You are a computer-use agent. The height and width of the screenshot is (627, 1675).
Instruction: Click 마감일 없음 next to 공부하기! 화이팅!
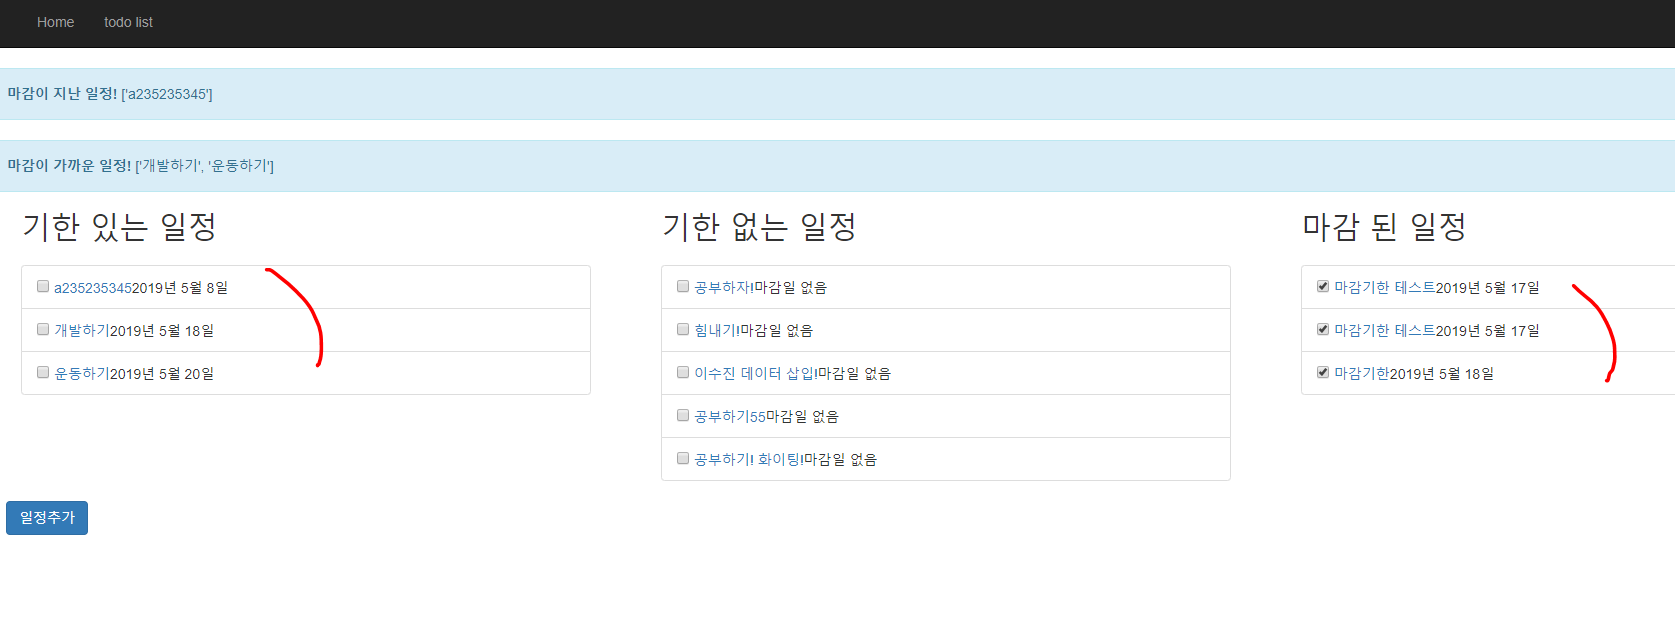840,460
